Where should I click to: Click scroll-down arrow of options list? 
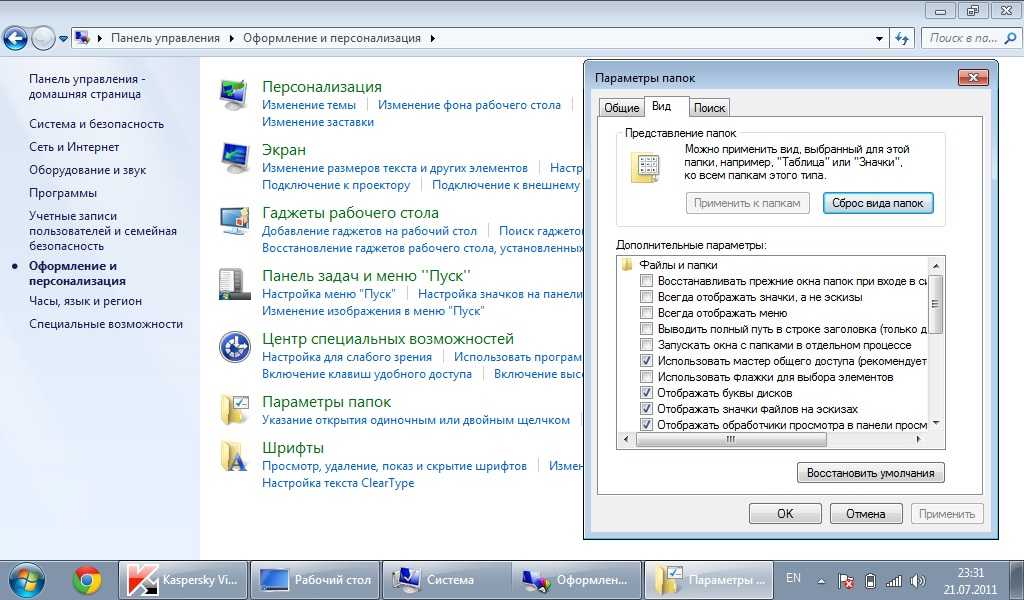[936, 424]
